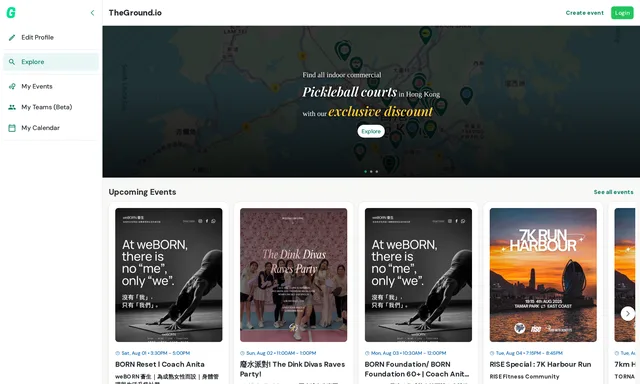Click the Pickleball courts banner headline
Viewport: 640px width, 384px height.
point(349,92)
